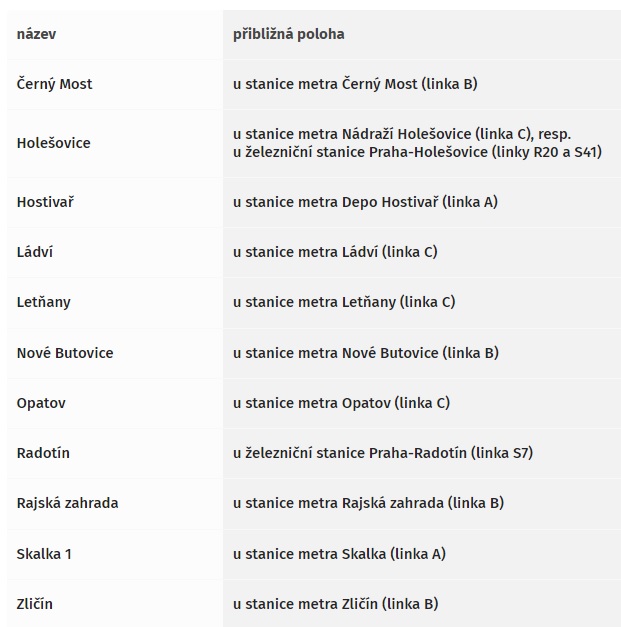The width and height of the screenshot is (621, 627).
Task: Click the Radotín row name
Action: tap(43, 453)
